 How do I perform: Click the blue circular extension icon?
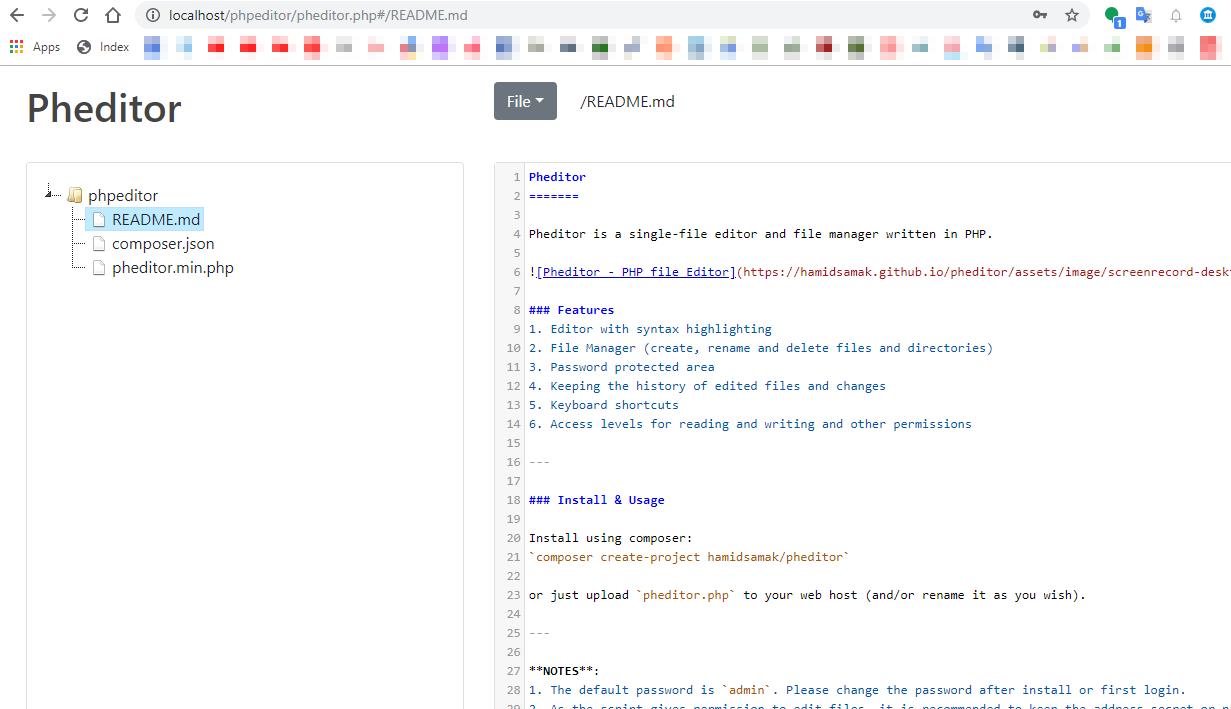pos(1208,15)
